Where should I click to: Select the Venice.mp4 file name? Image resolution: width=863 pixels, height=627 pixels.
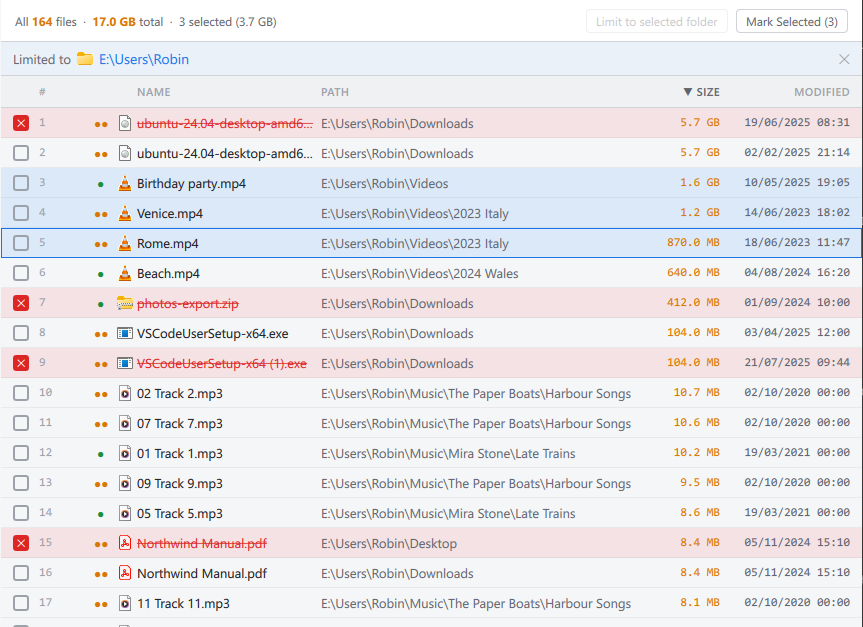point(170,214)
